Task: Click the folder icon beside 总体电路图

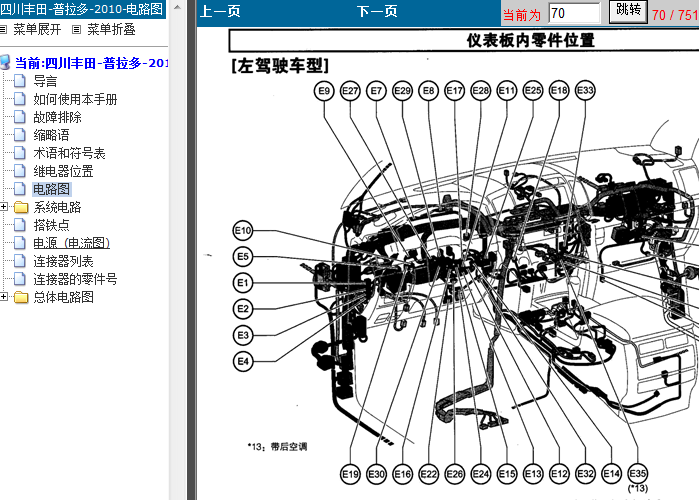Action: (21, 297)
